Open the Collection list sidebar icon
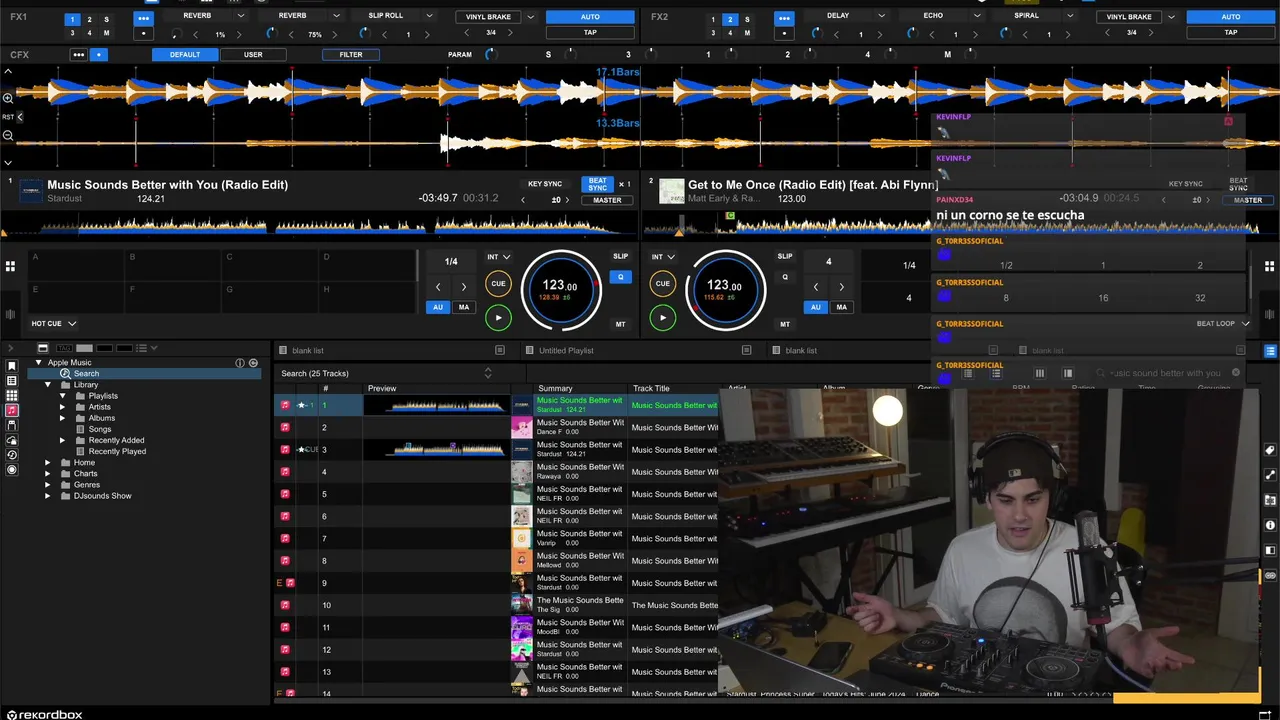Viewport: 1280px width, 720px height. [11, 381]
